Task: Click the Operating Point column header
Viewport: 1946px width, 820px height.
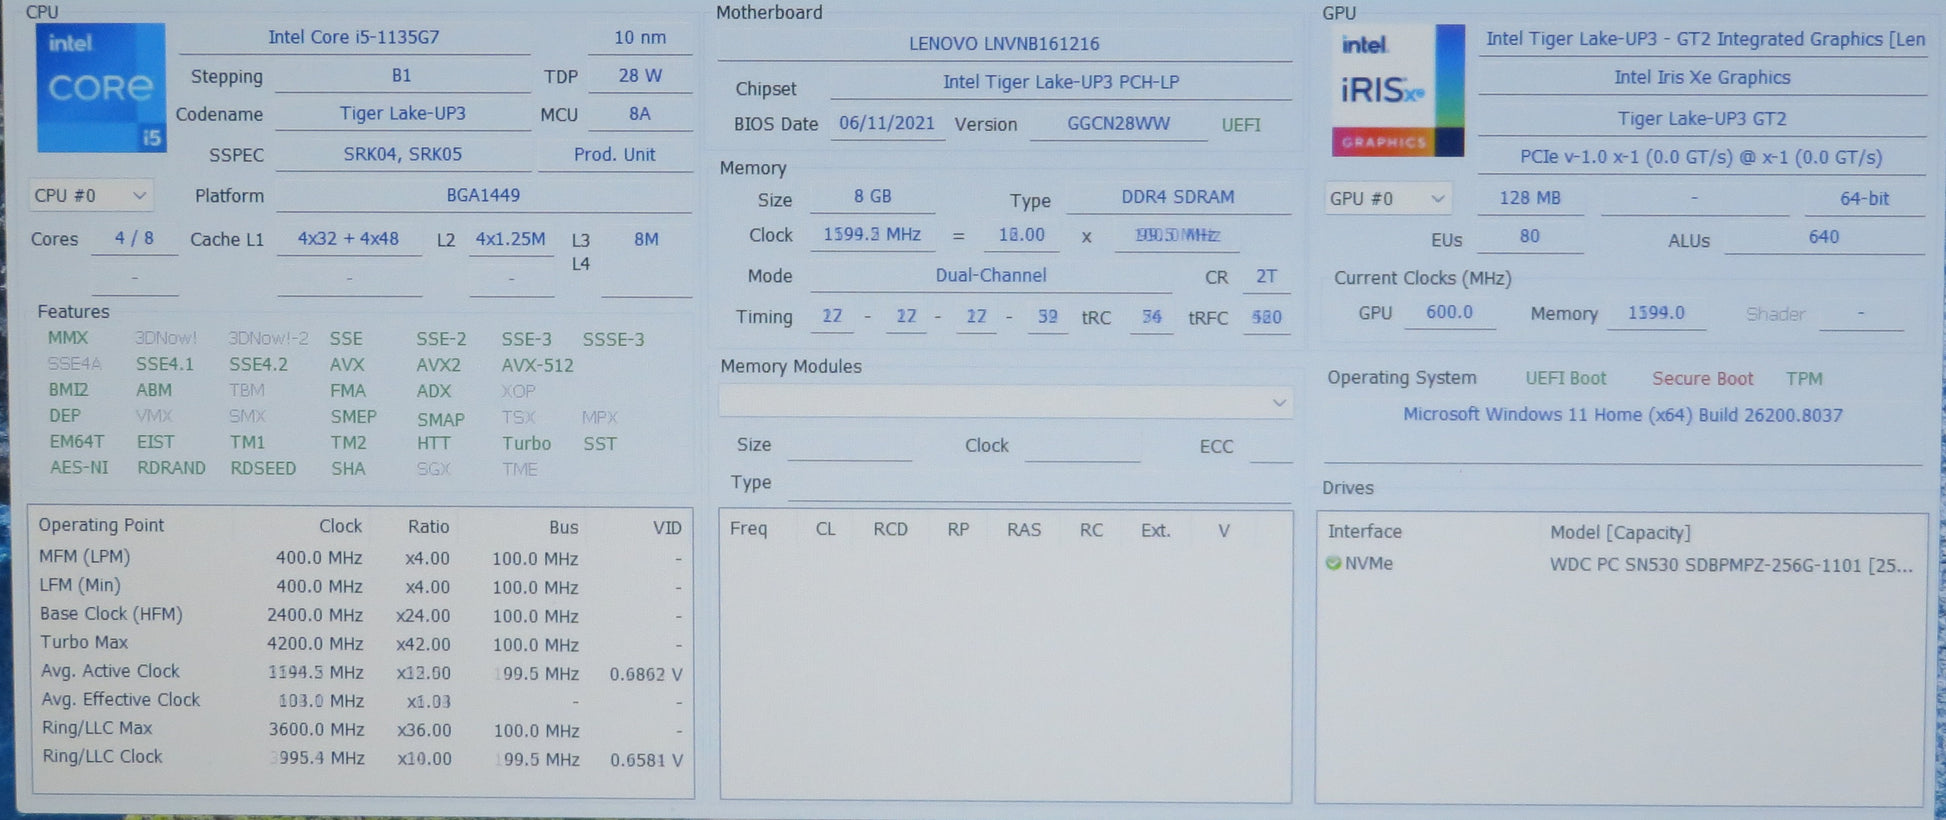Action: (x=101, y=526)
